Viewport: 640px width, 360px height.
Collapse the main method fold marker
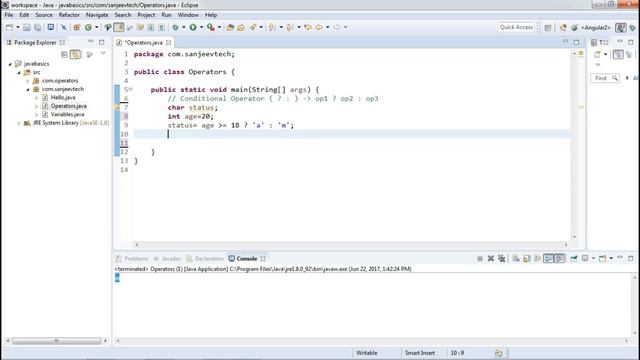coord(131,89)
